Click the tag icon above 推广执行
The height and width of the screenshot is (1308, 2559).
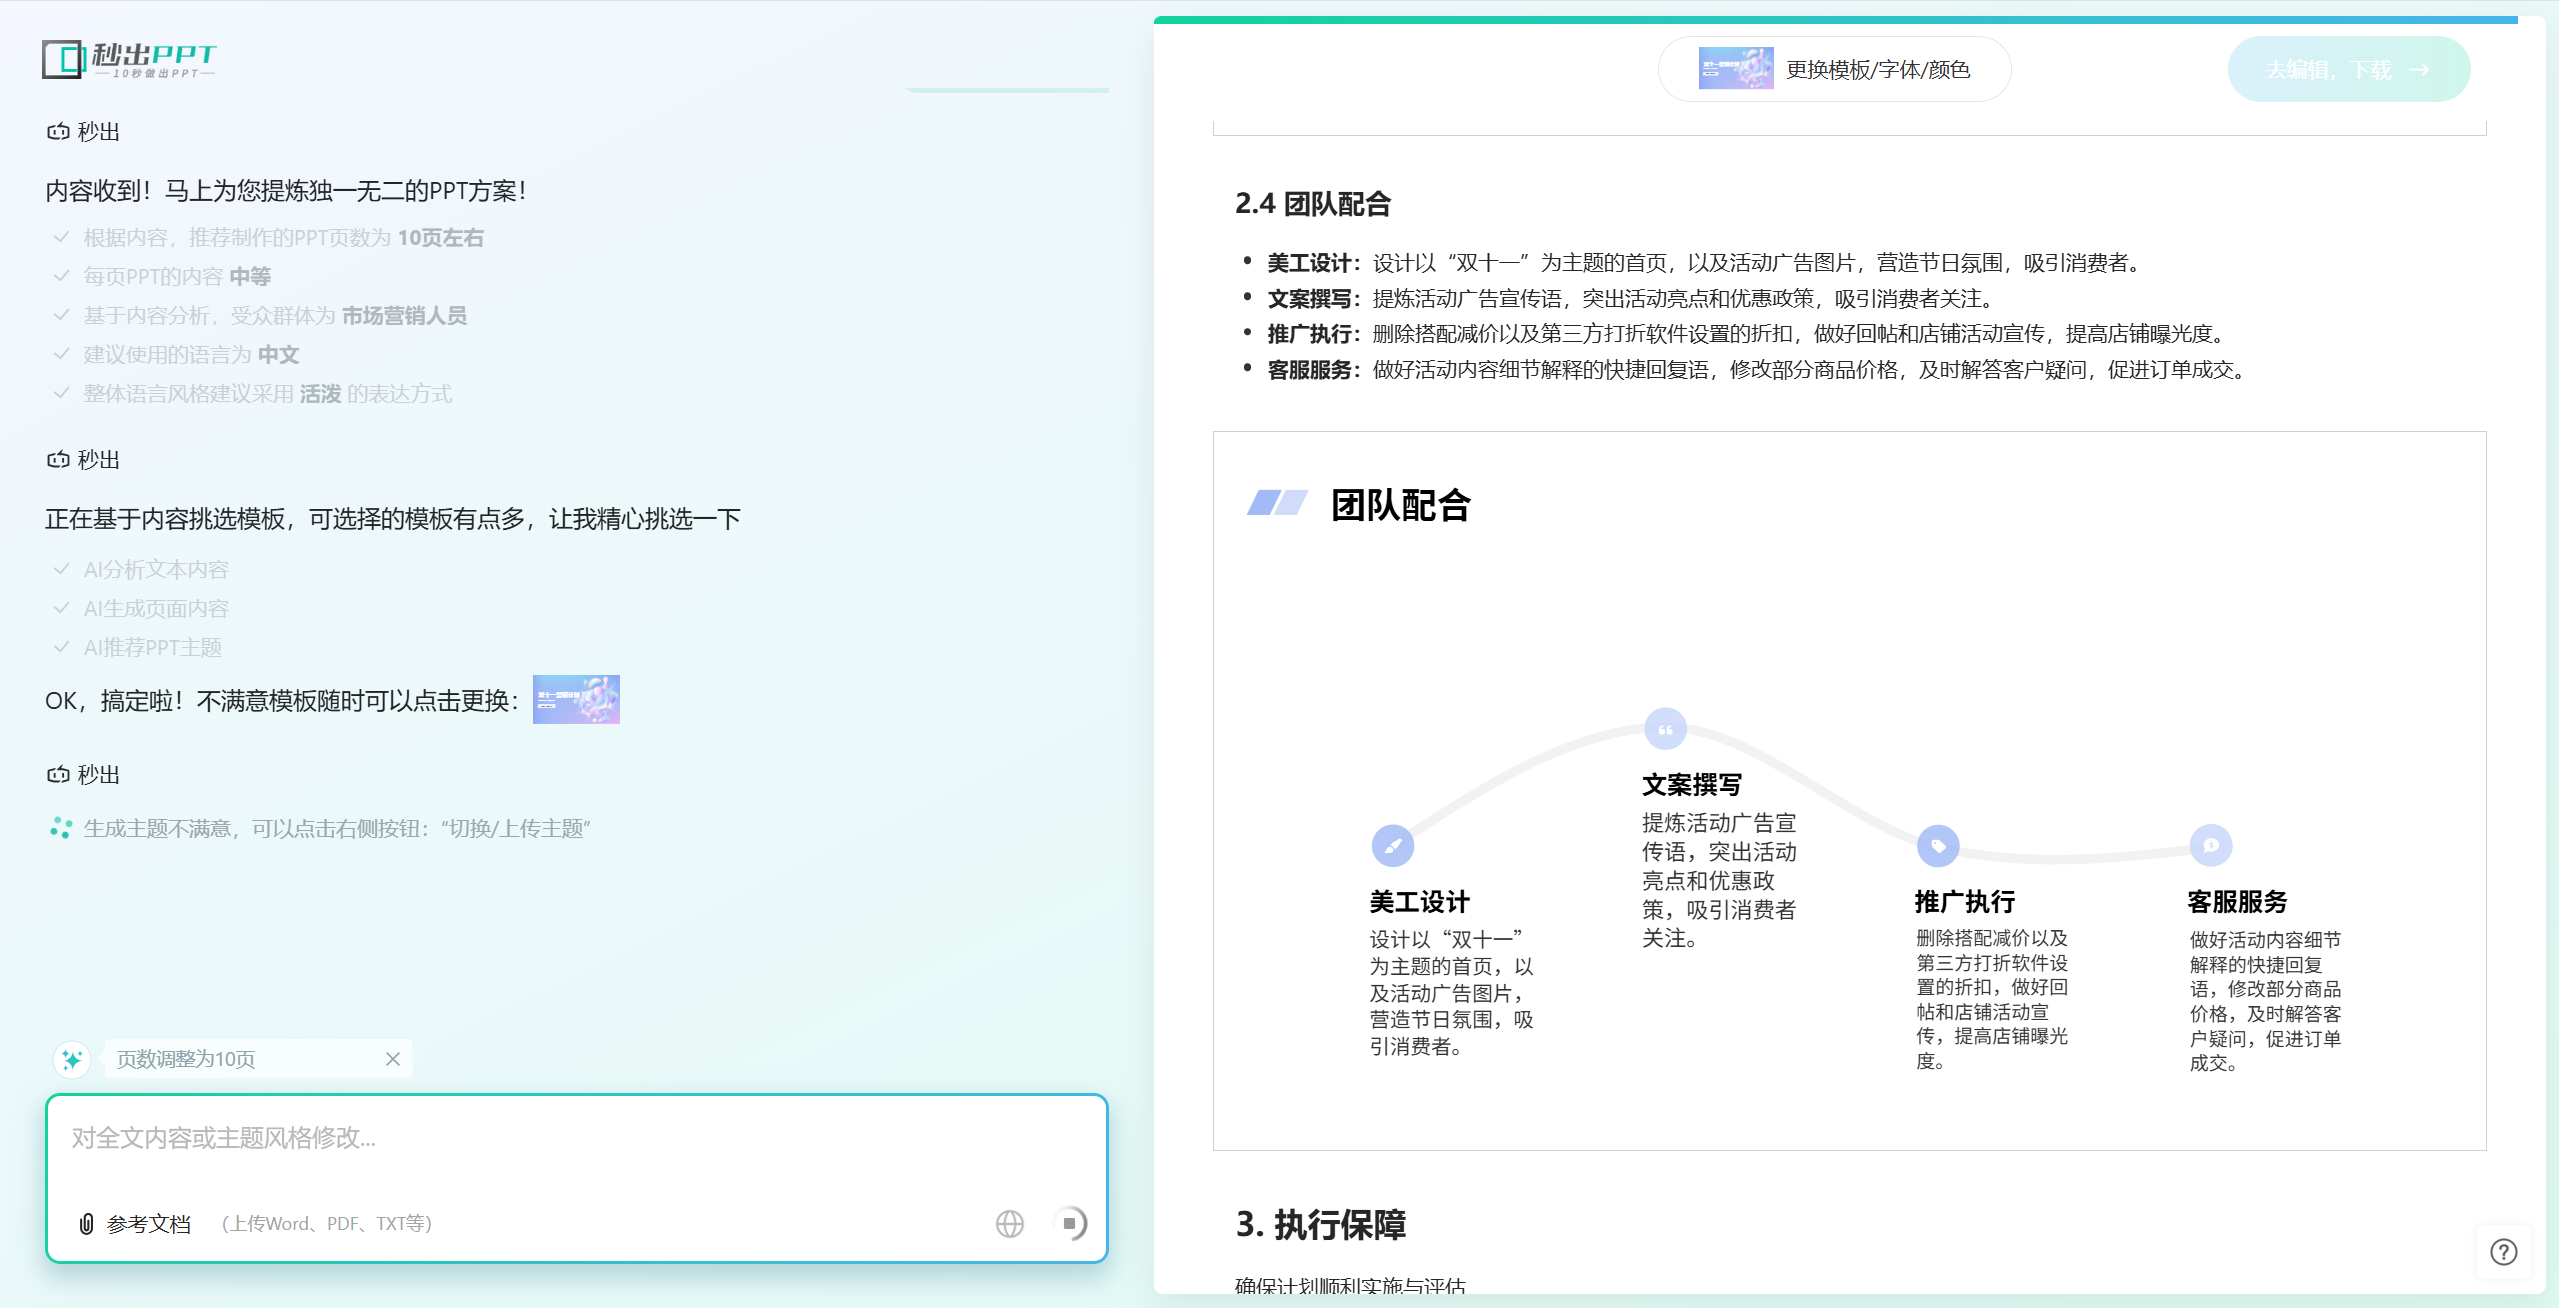pos(1937,846)
